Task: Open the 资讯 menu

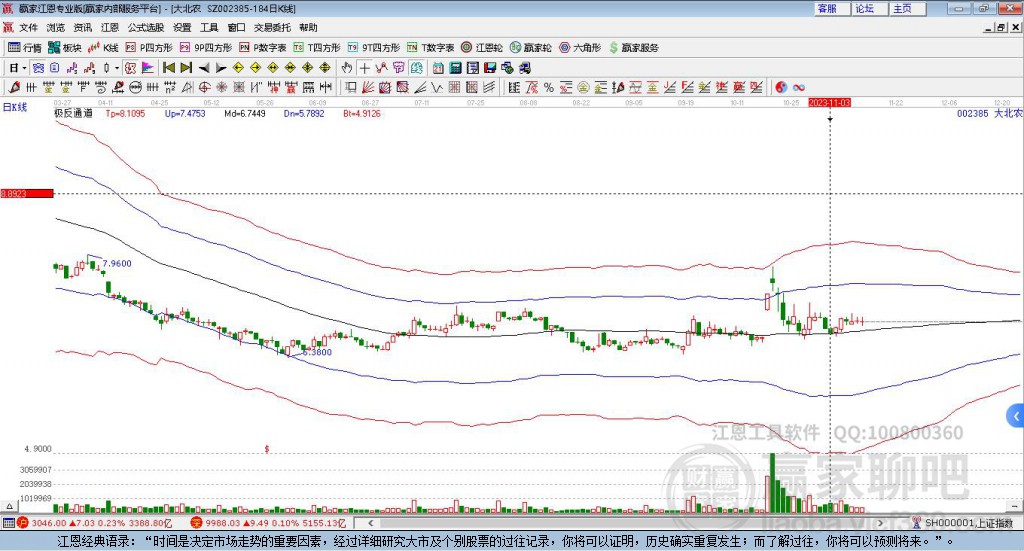Action: click(x=82, y=27)
